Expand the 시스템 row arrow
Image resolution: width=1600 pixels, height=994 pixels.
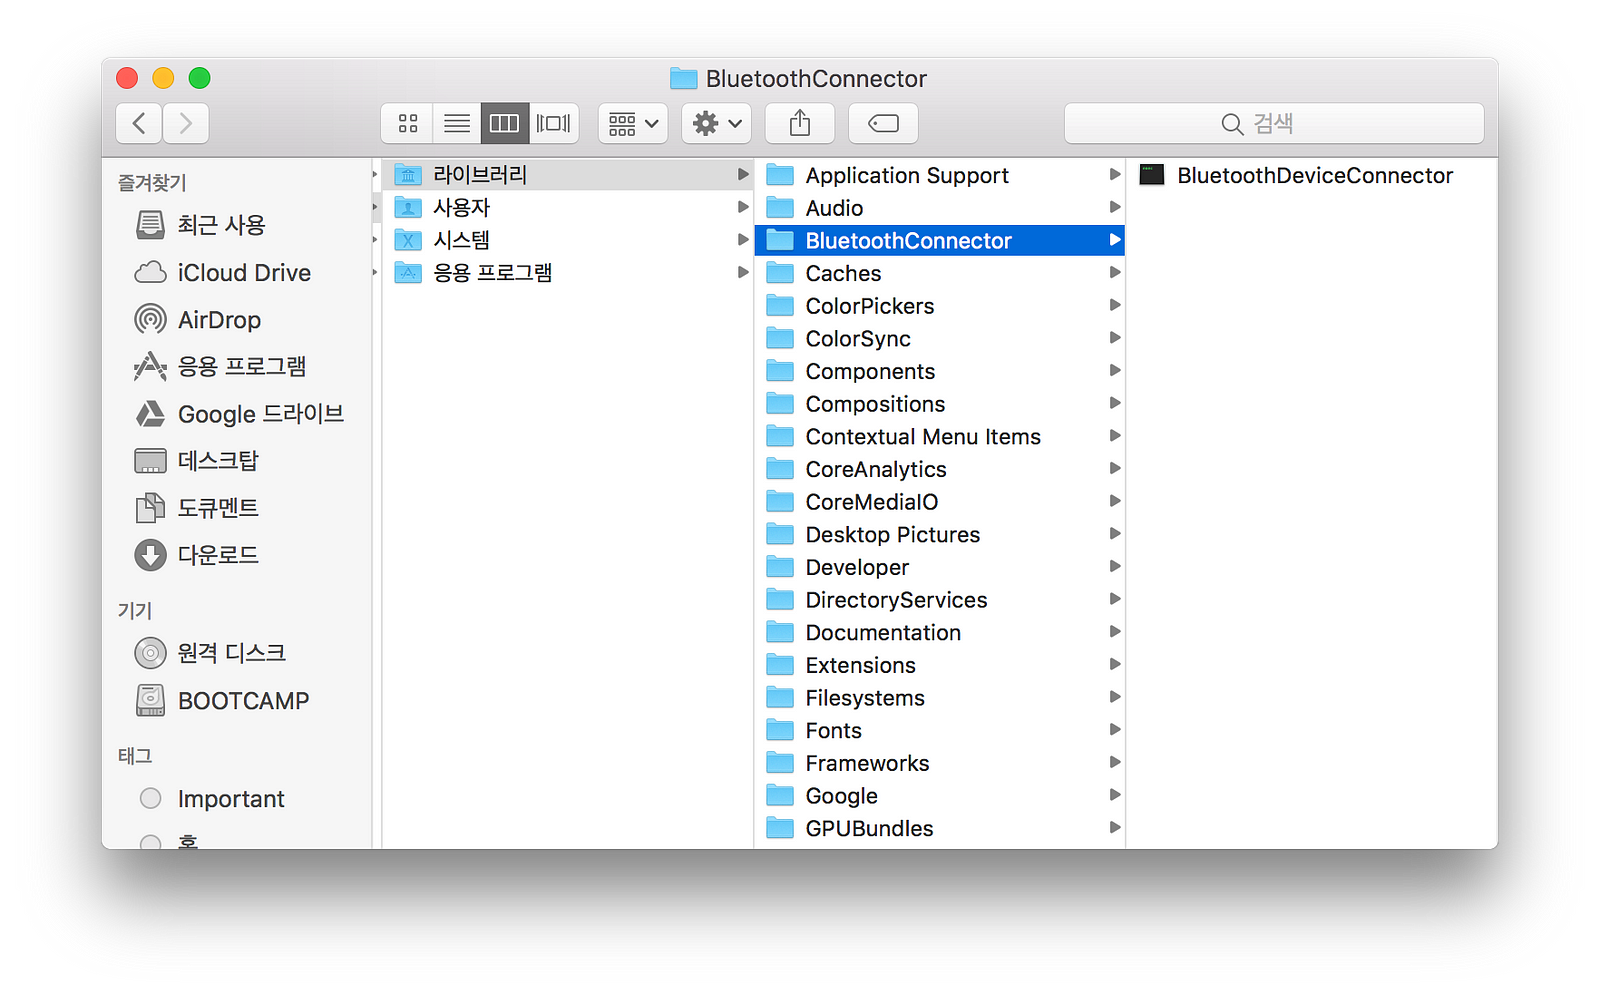(743, 240)
